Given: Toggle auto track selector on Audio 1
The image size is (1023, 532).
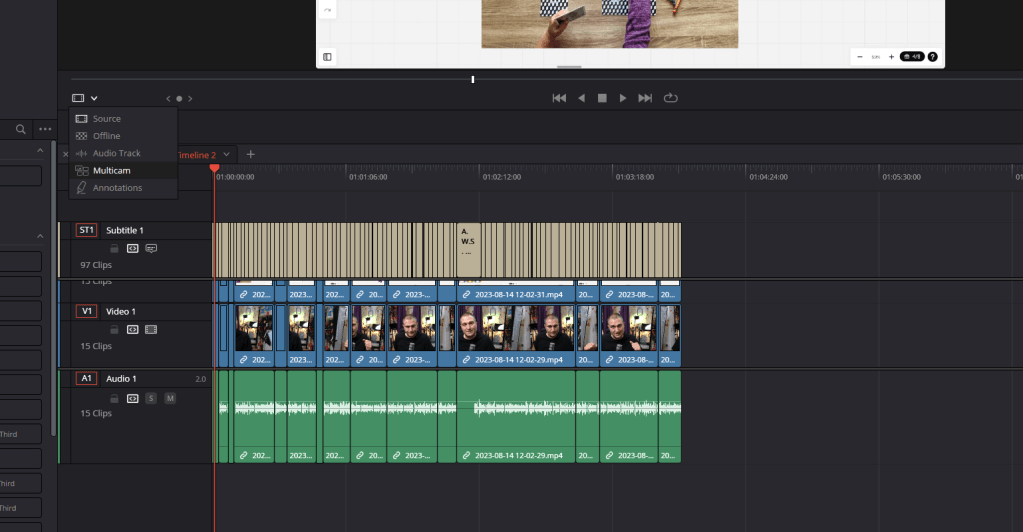Looking at the screenshot, I should pos(132,398).
